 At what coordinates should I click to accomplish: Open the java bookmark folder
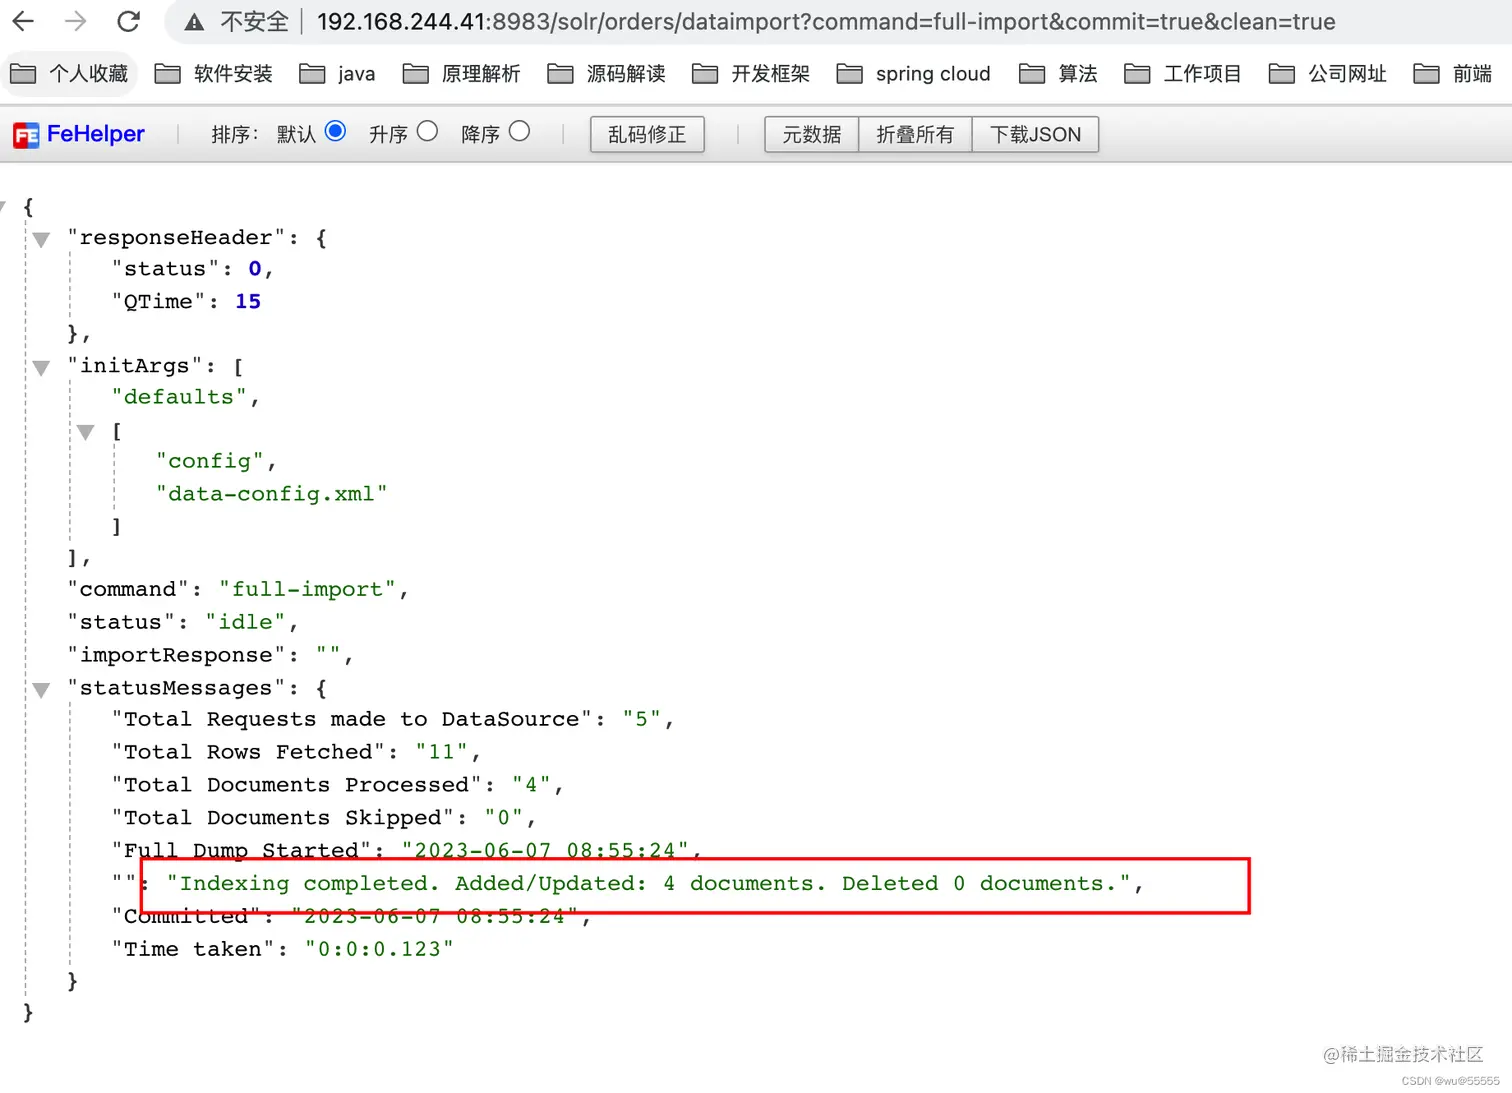[337, 74]
